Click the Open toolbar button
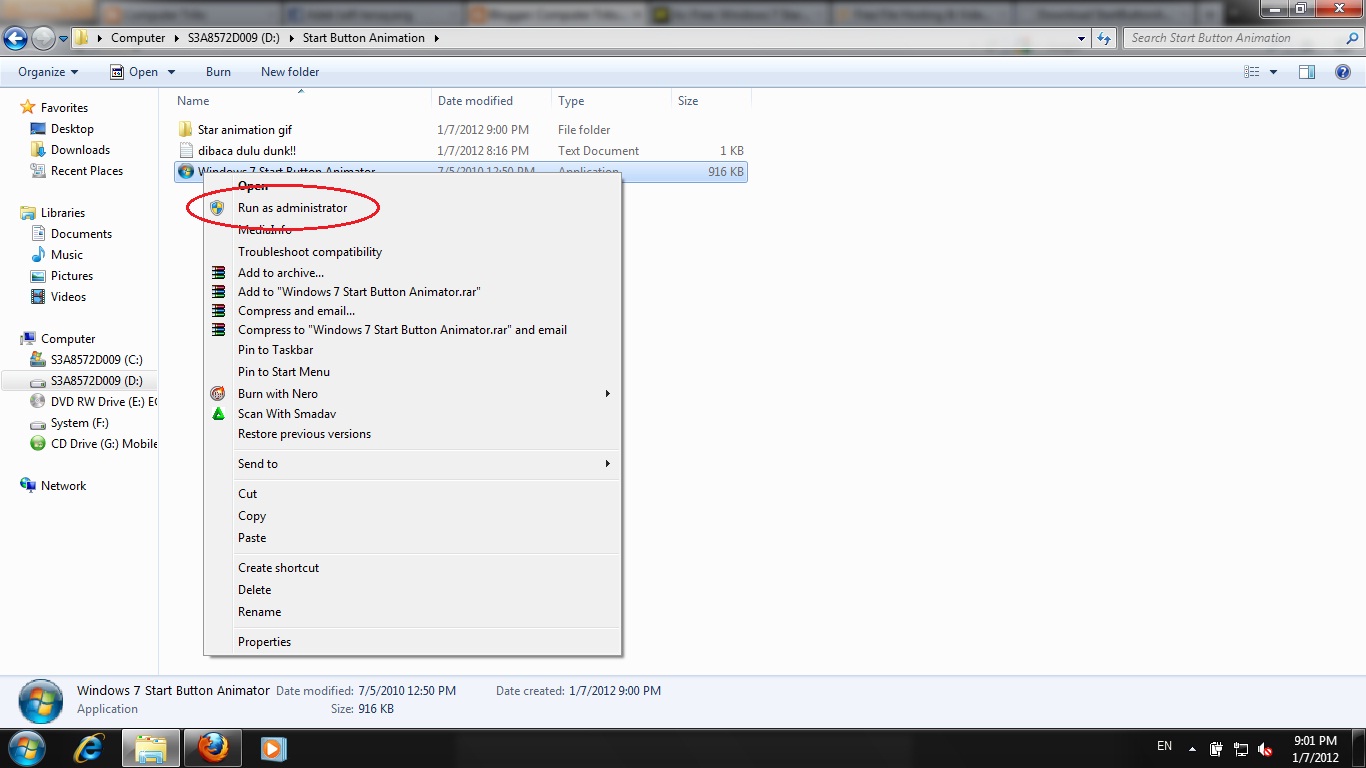Screen dimensions: 1366x768 coord(134,72)
